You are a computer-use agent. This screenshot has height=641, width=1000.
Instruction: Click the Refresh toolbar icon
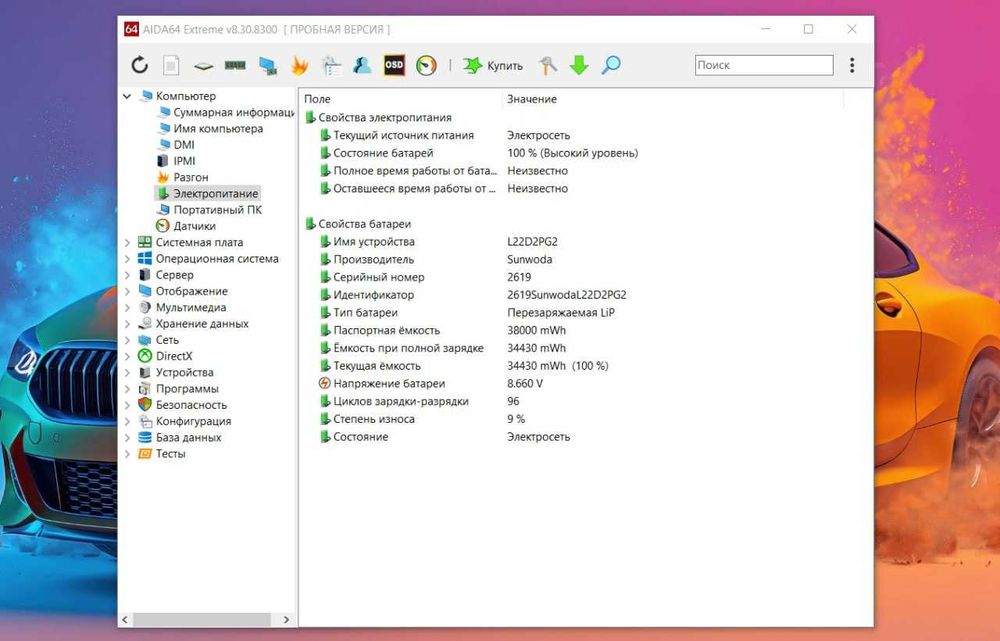pyautogui.click(x=140, y=65)
